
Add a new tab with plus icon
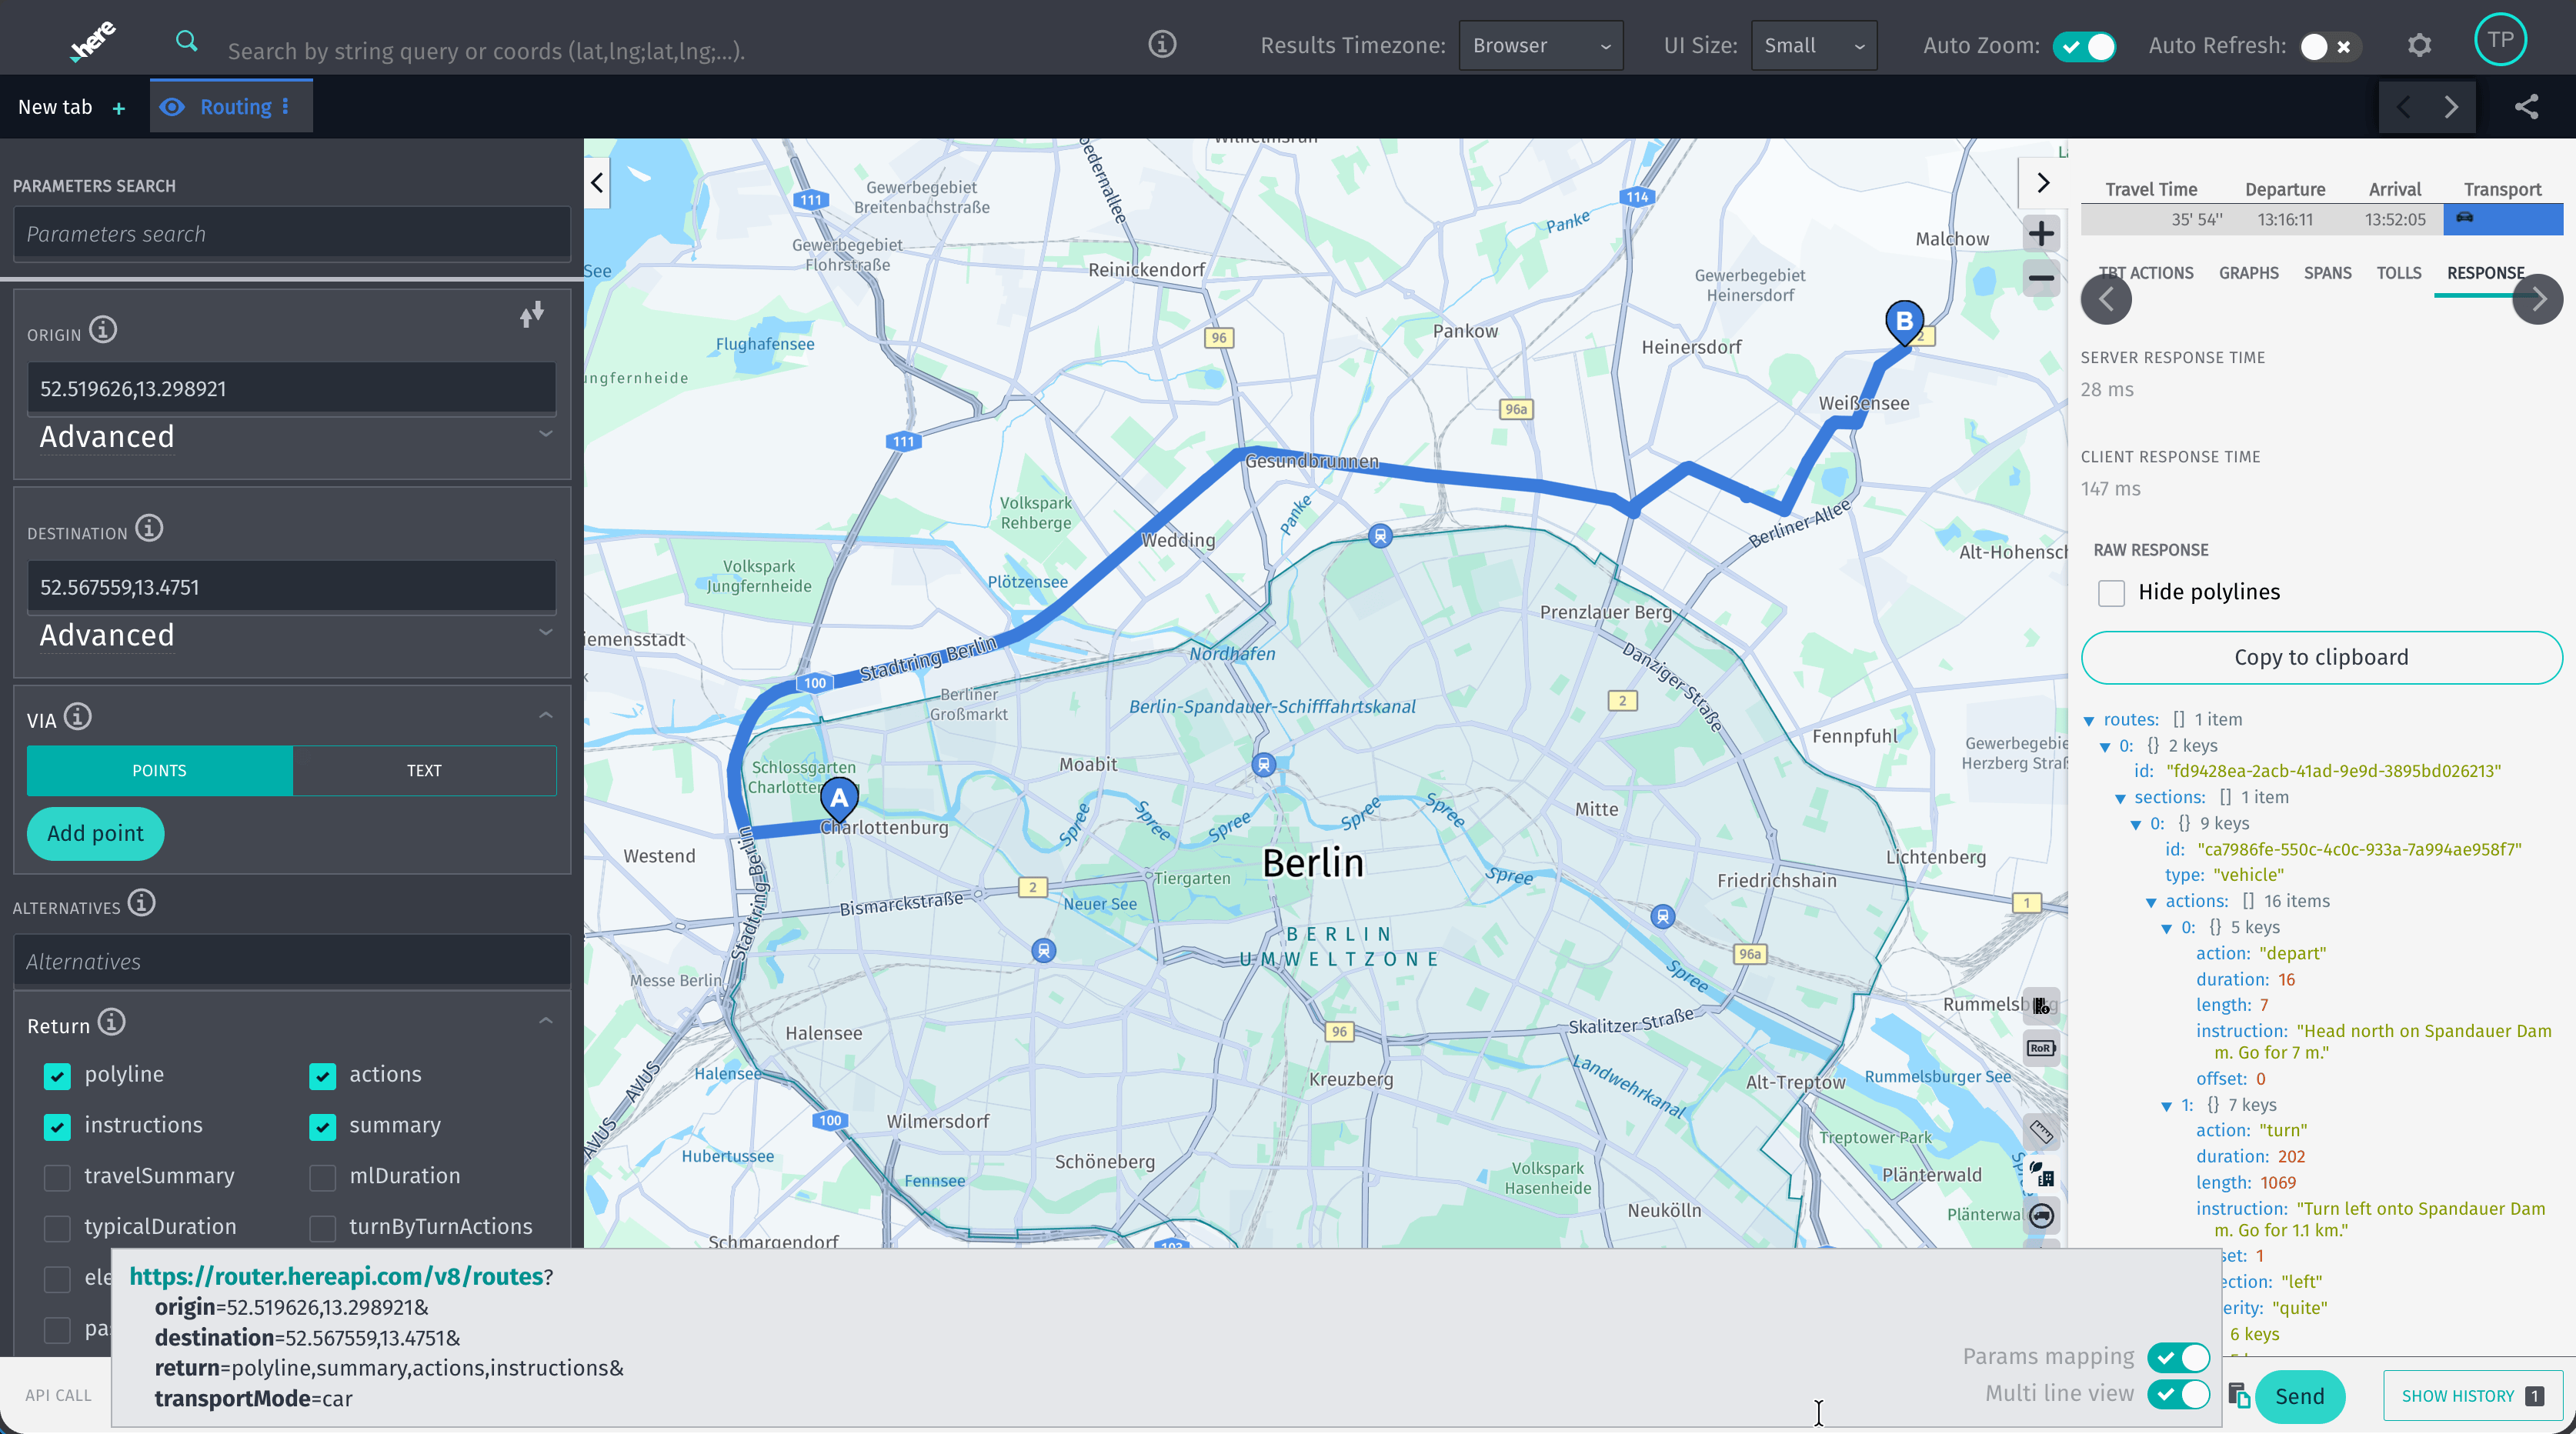pos(119,108)
